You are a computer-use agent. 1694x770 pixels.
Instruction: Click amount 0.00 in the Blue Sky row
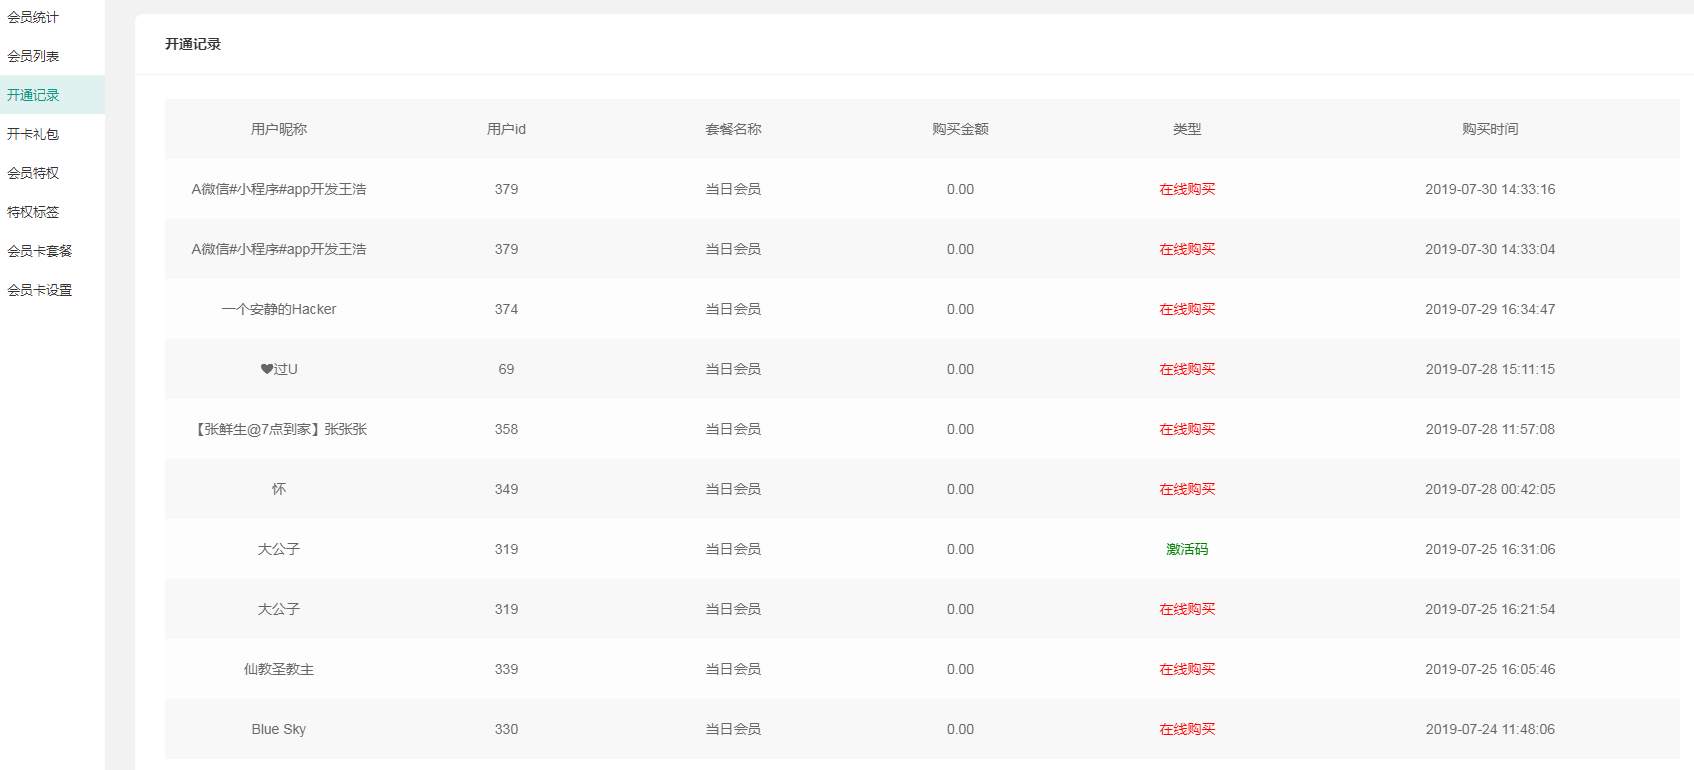[x=960, y=729]
